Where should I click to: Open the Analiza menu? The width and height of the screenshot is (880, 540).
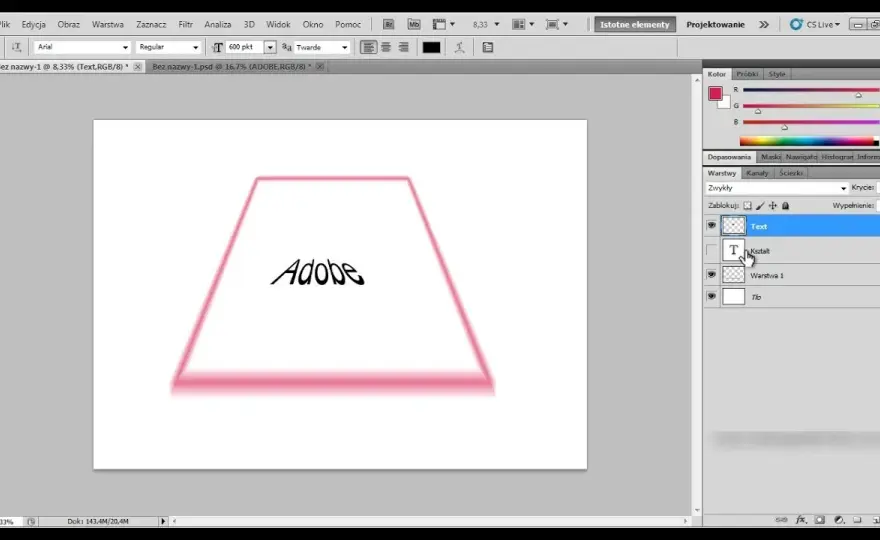[218, 25]
